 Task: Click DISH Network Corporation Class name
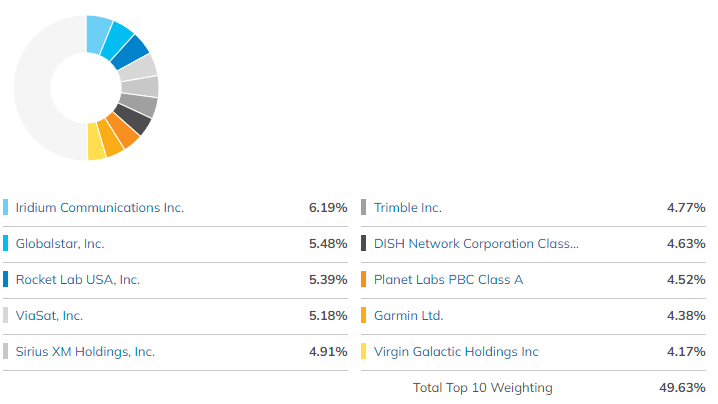point(476,244)
